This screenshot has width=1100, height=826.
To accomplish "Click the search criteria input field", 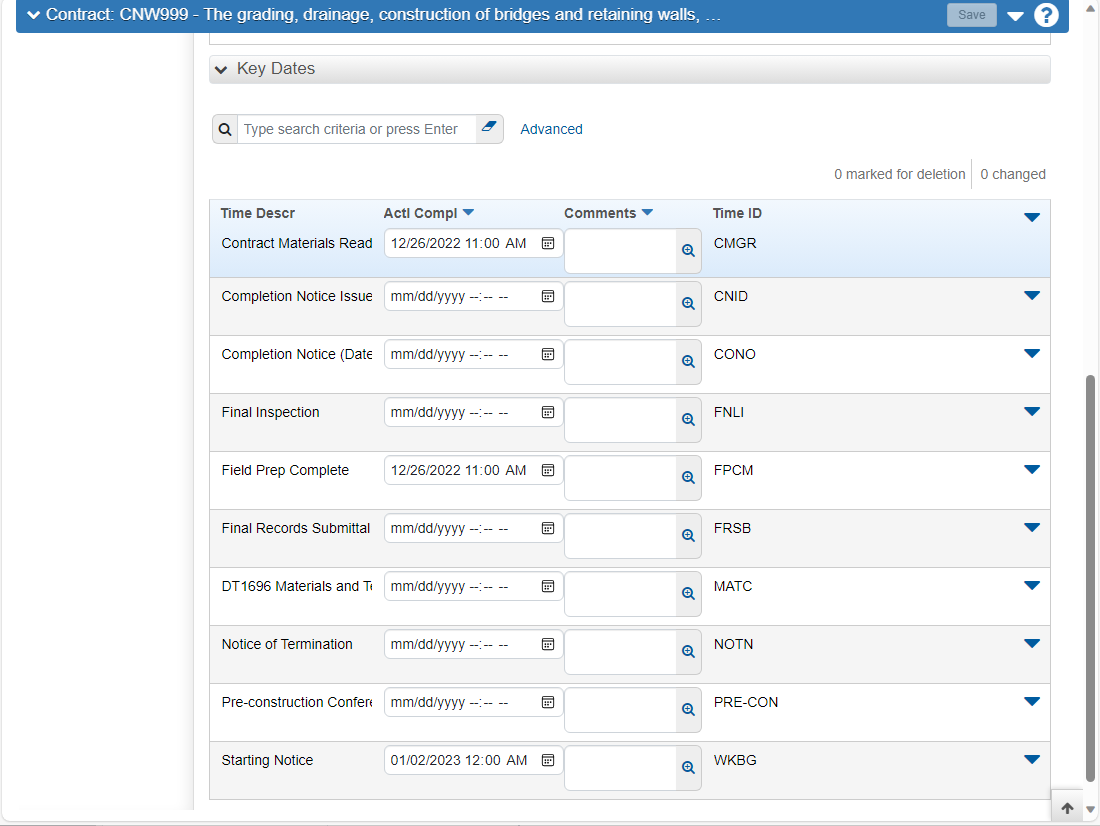I will coord(357,130).
